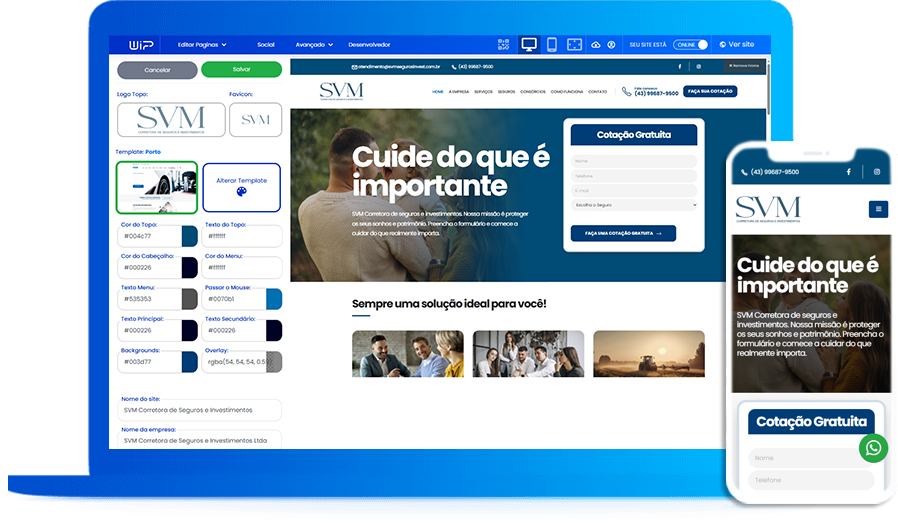The height and width of the screenshot is (523, 898).
Task: Toggle fullscreen preview icon
Action: 574,45
